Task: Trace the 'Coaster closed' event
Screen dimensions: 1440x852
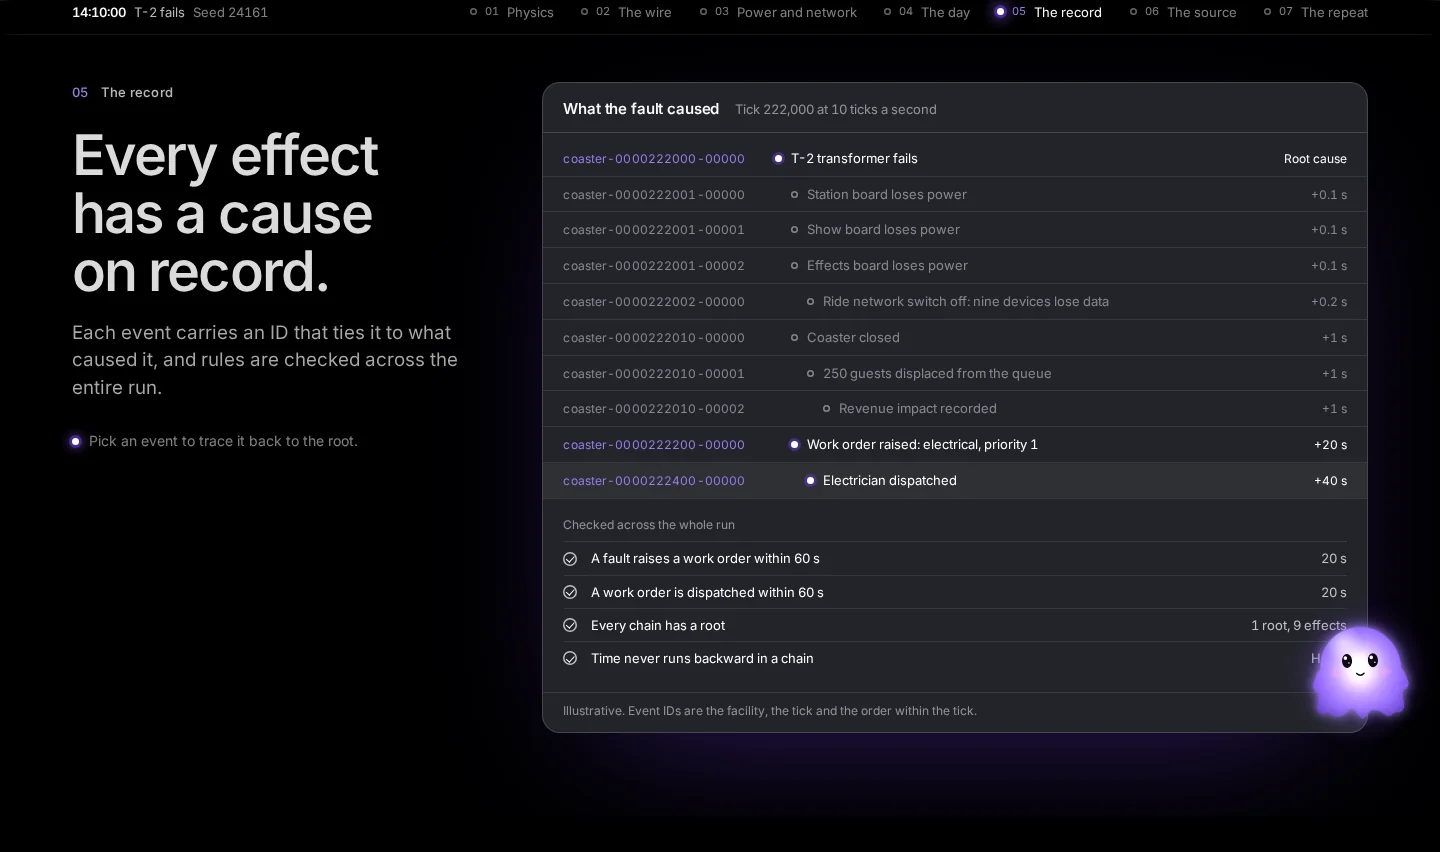Action: click(955, 338)
